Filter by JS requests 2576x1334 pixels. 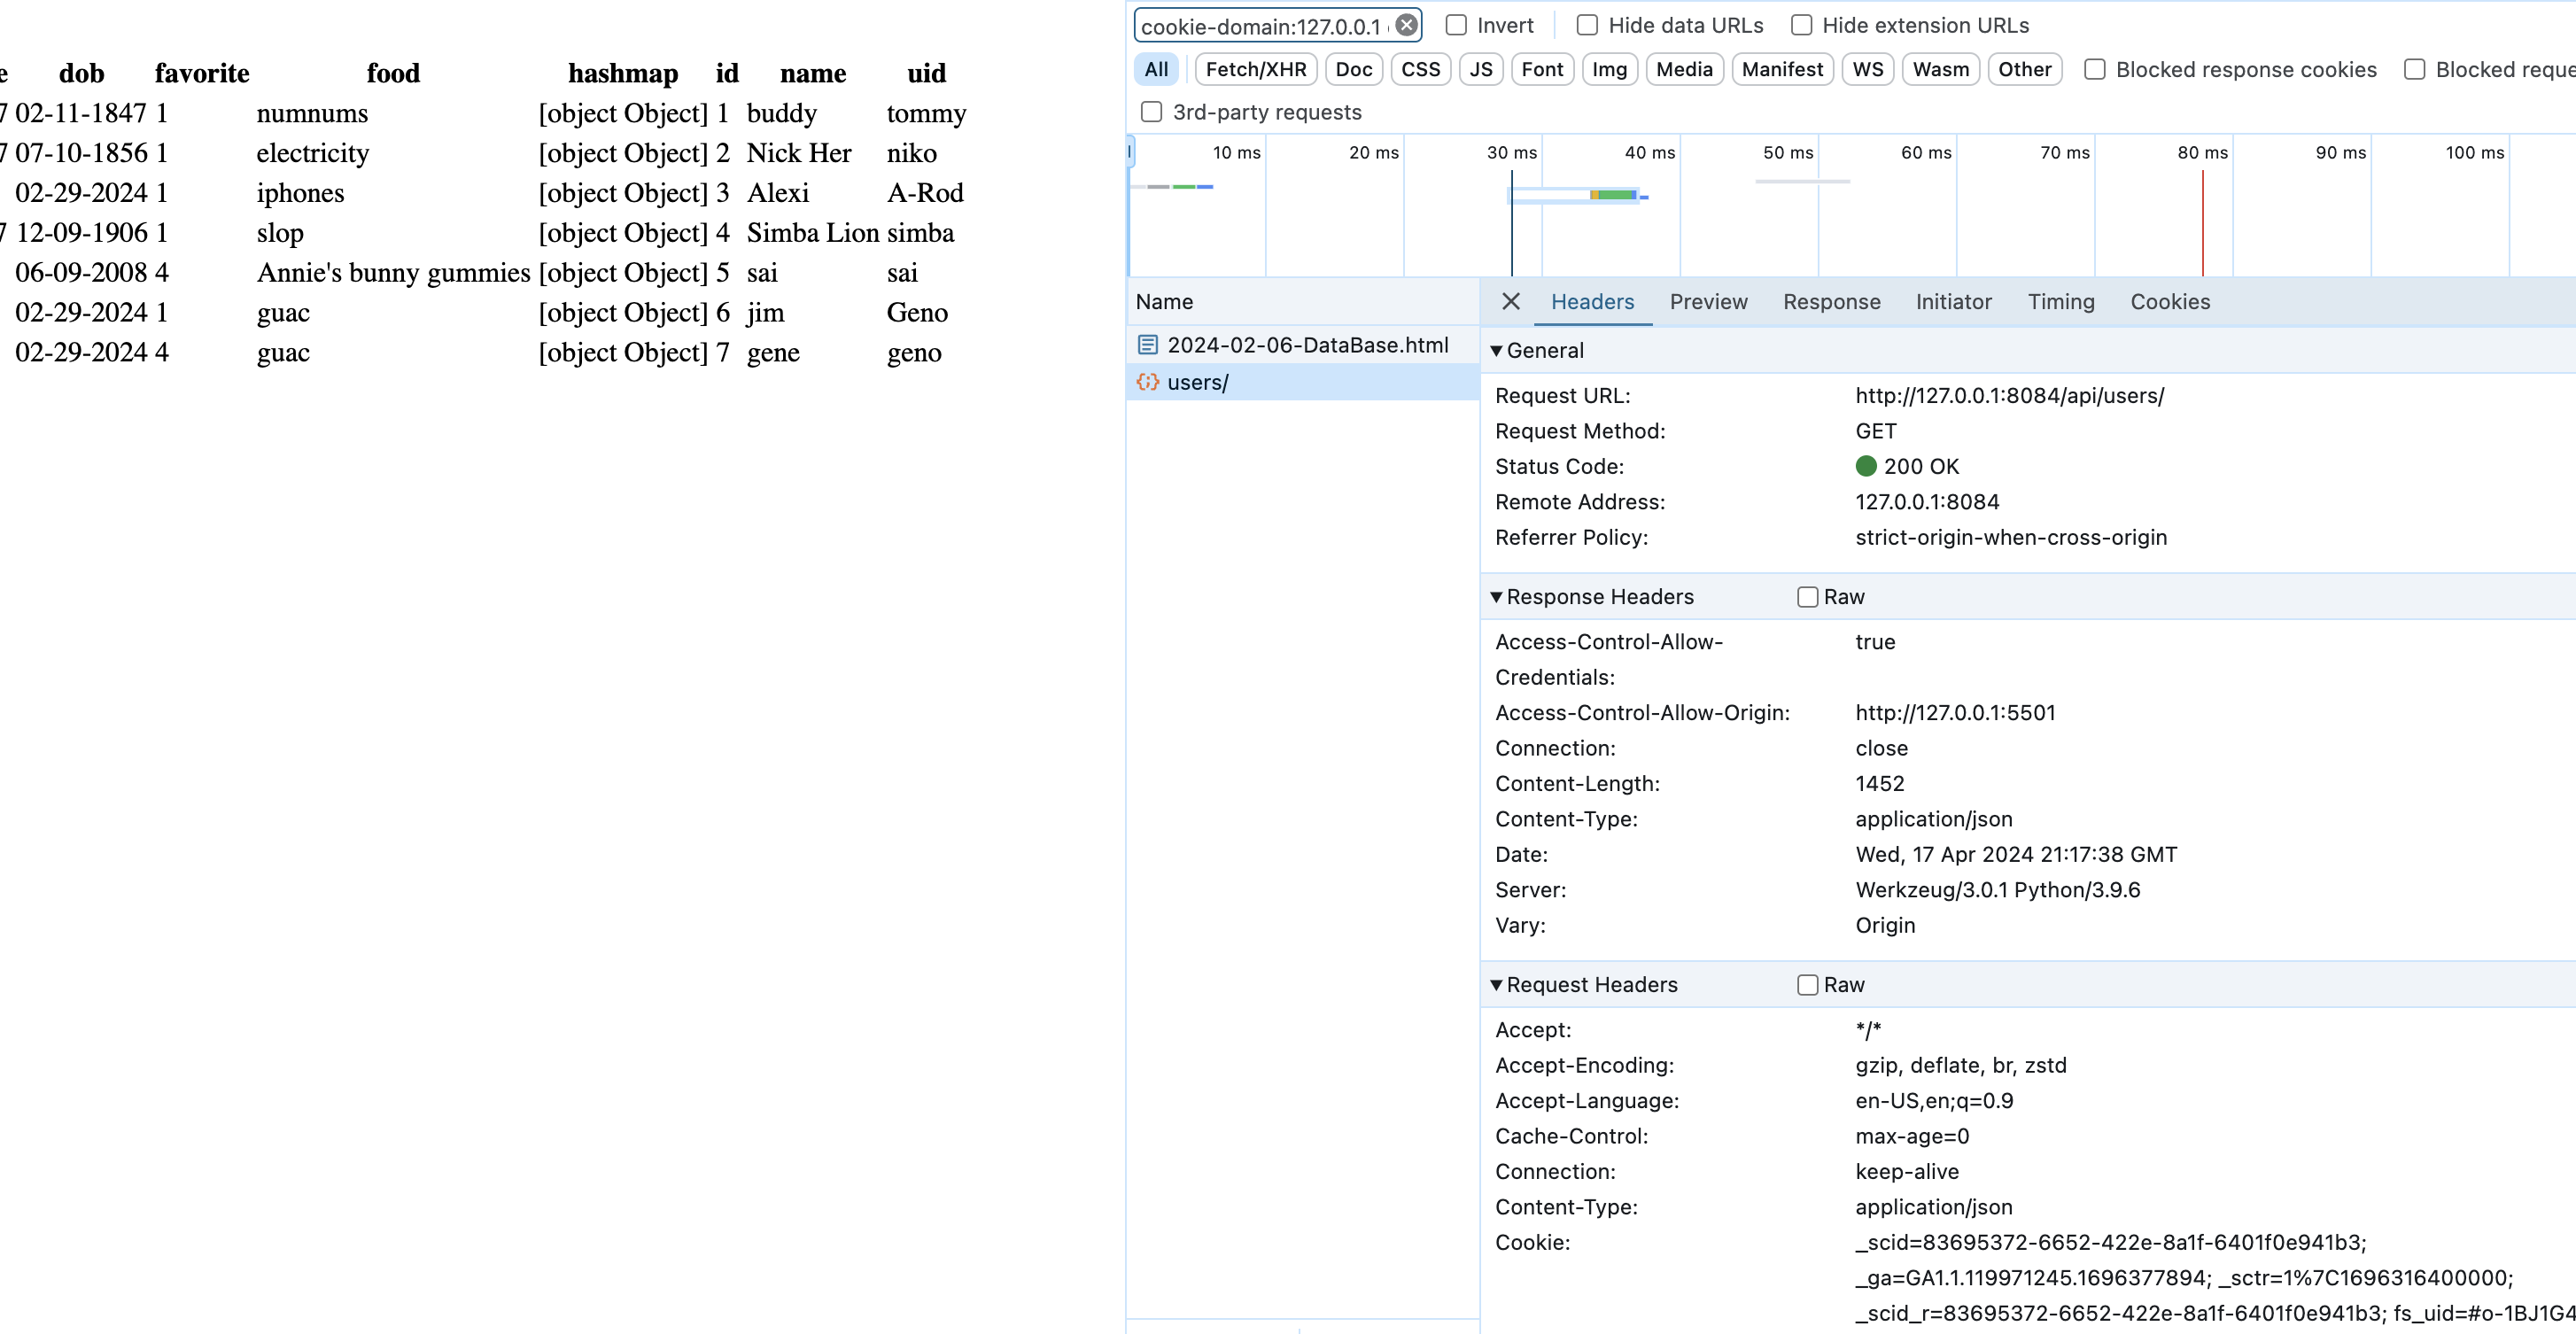pyautogui.click(x=1480, y=69)
